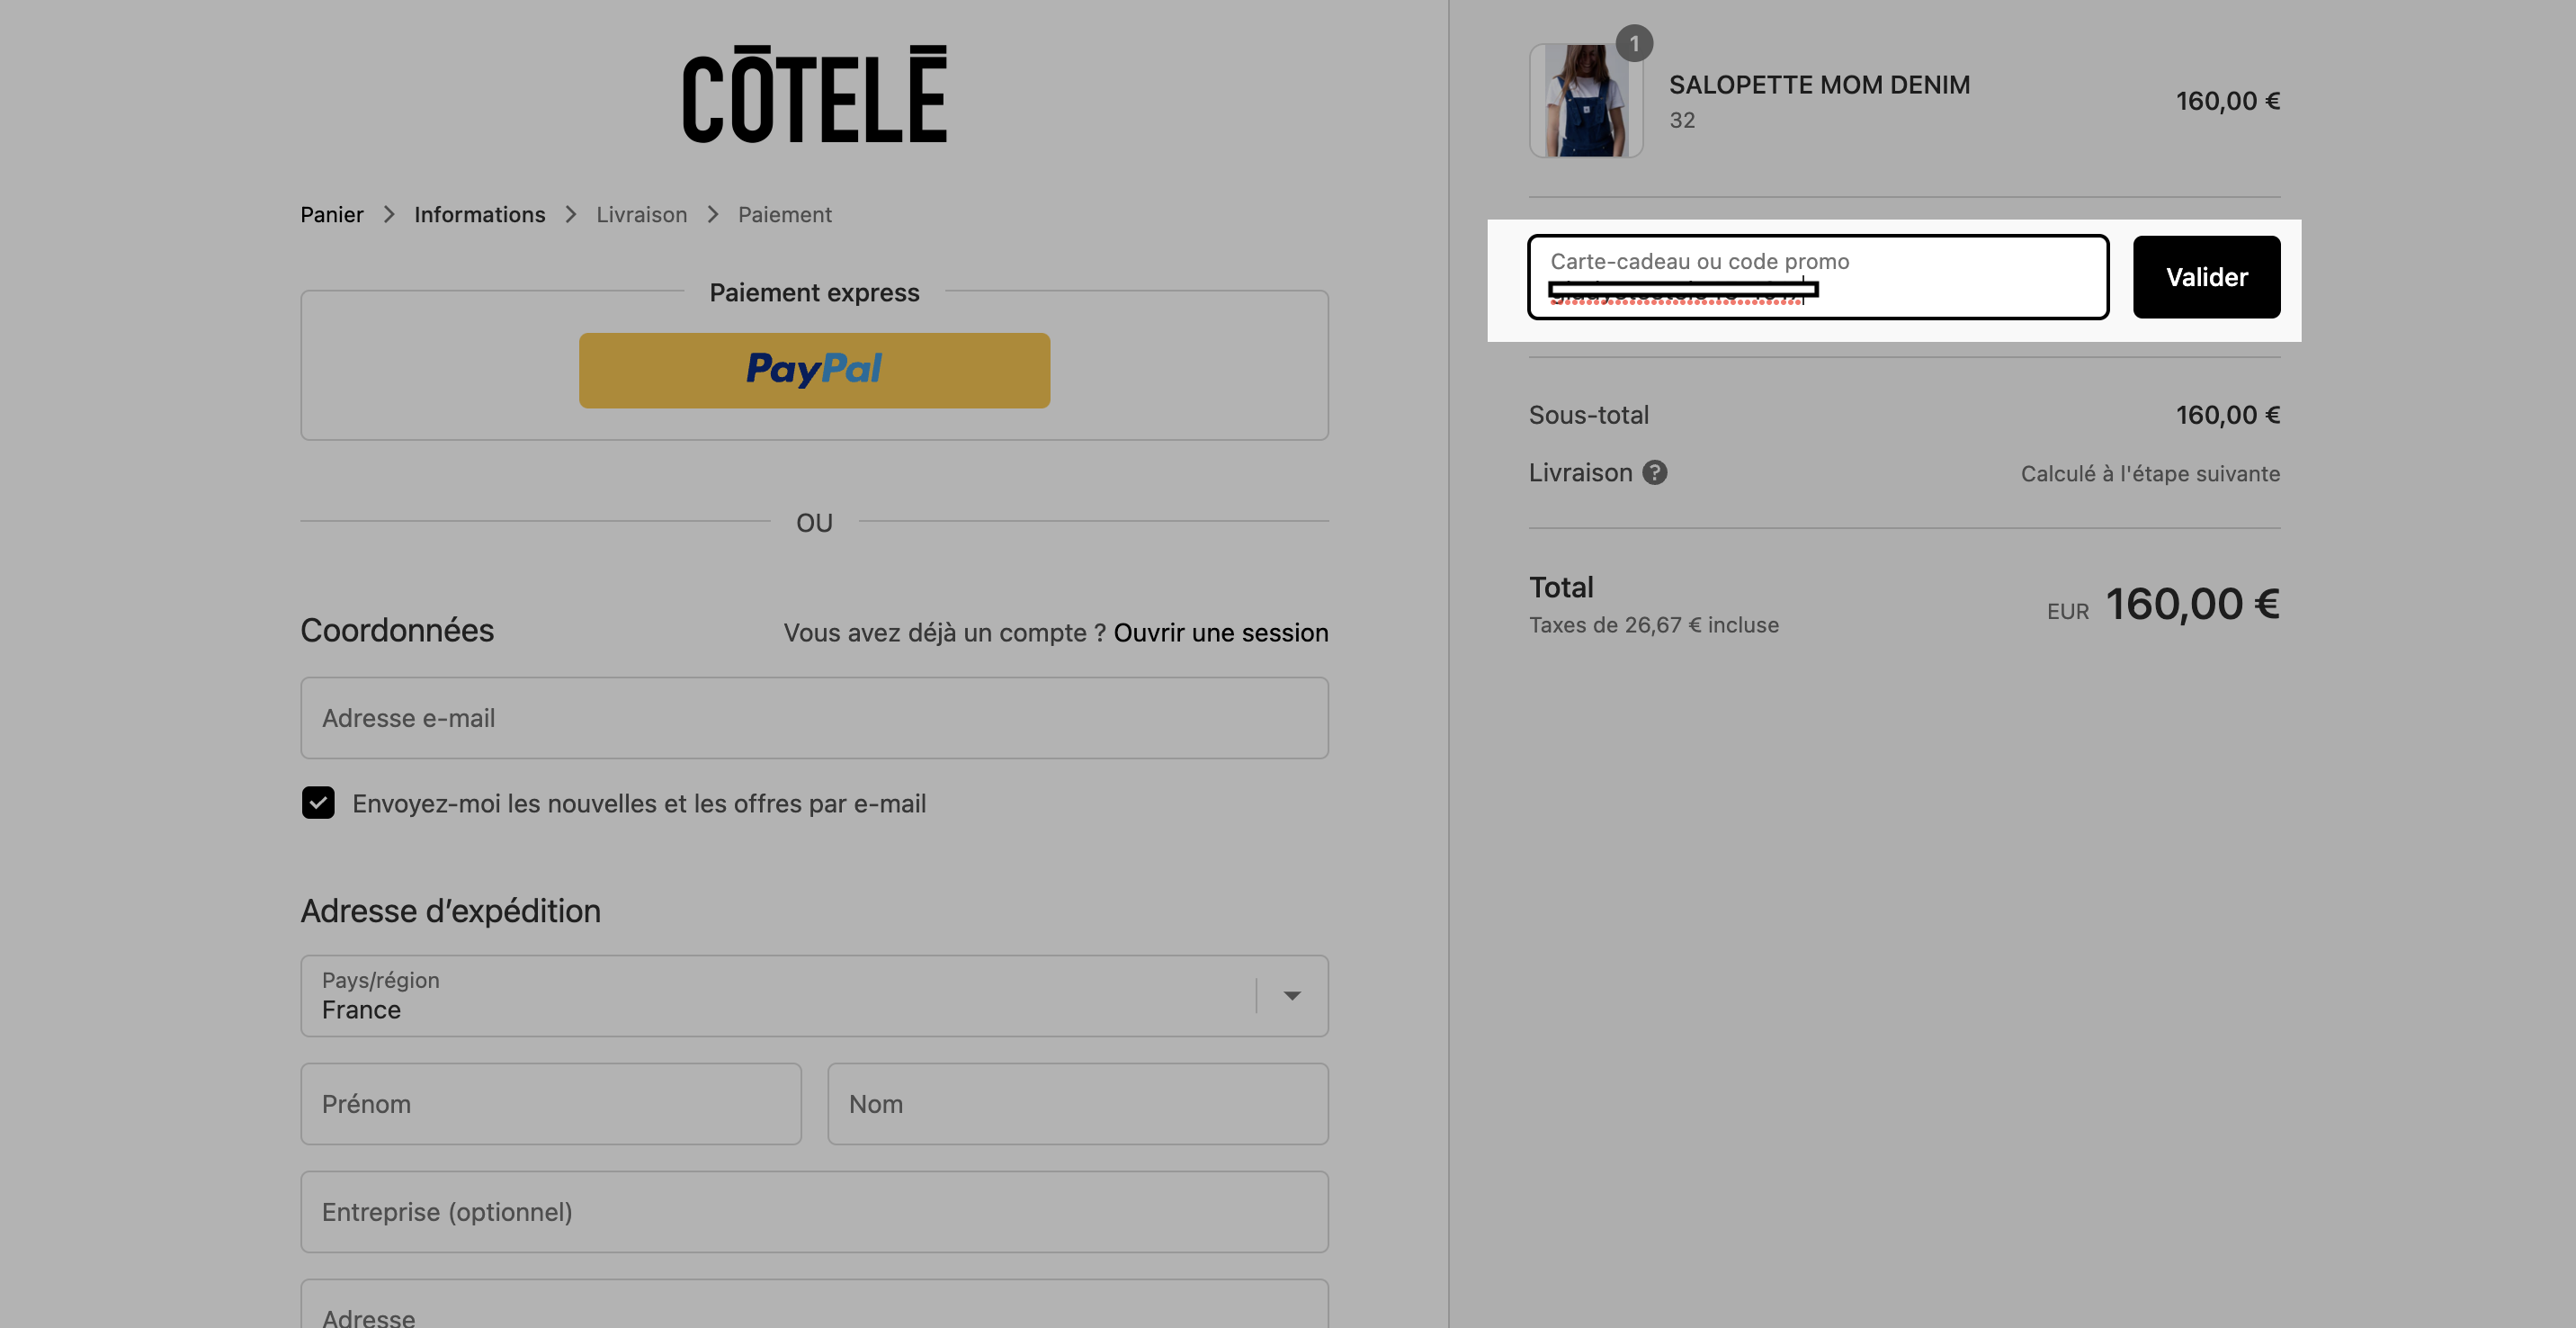Open the Ouvrir une session link
This screenshot has height=1328, width=2576.
pos(1221,633)
